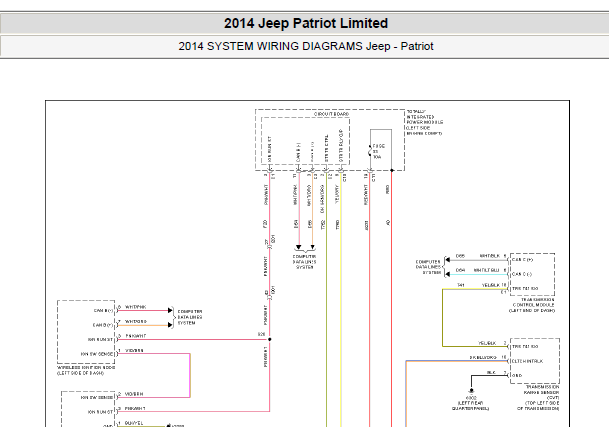Viewport: 609px width, 427px height.
Task: Click the 'CAN C (+)' pin label
Action: 522,260
